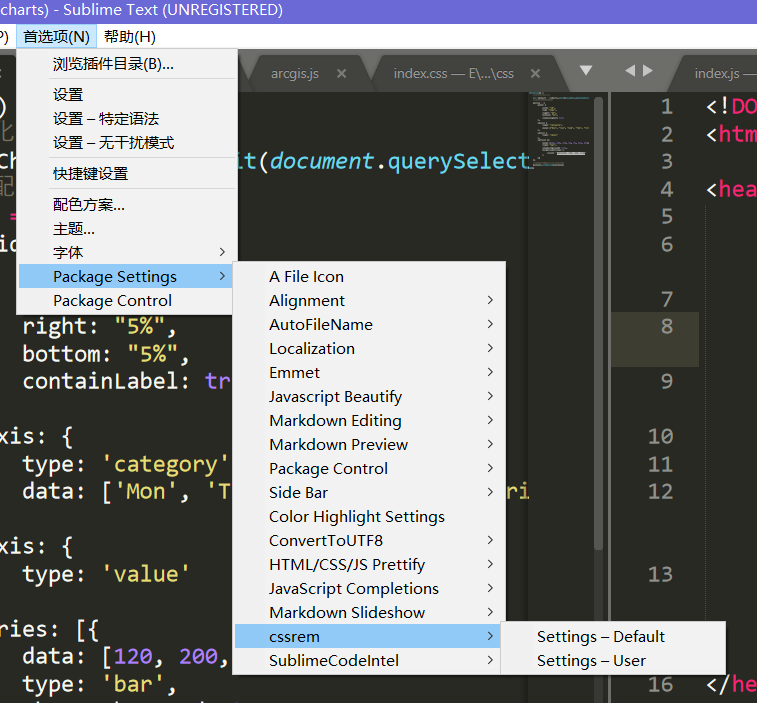The width and height of the screenshot is (757, 703).
Task: Choose 浏览插件目录(B)... menu entry
Action: point(113,65)
